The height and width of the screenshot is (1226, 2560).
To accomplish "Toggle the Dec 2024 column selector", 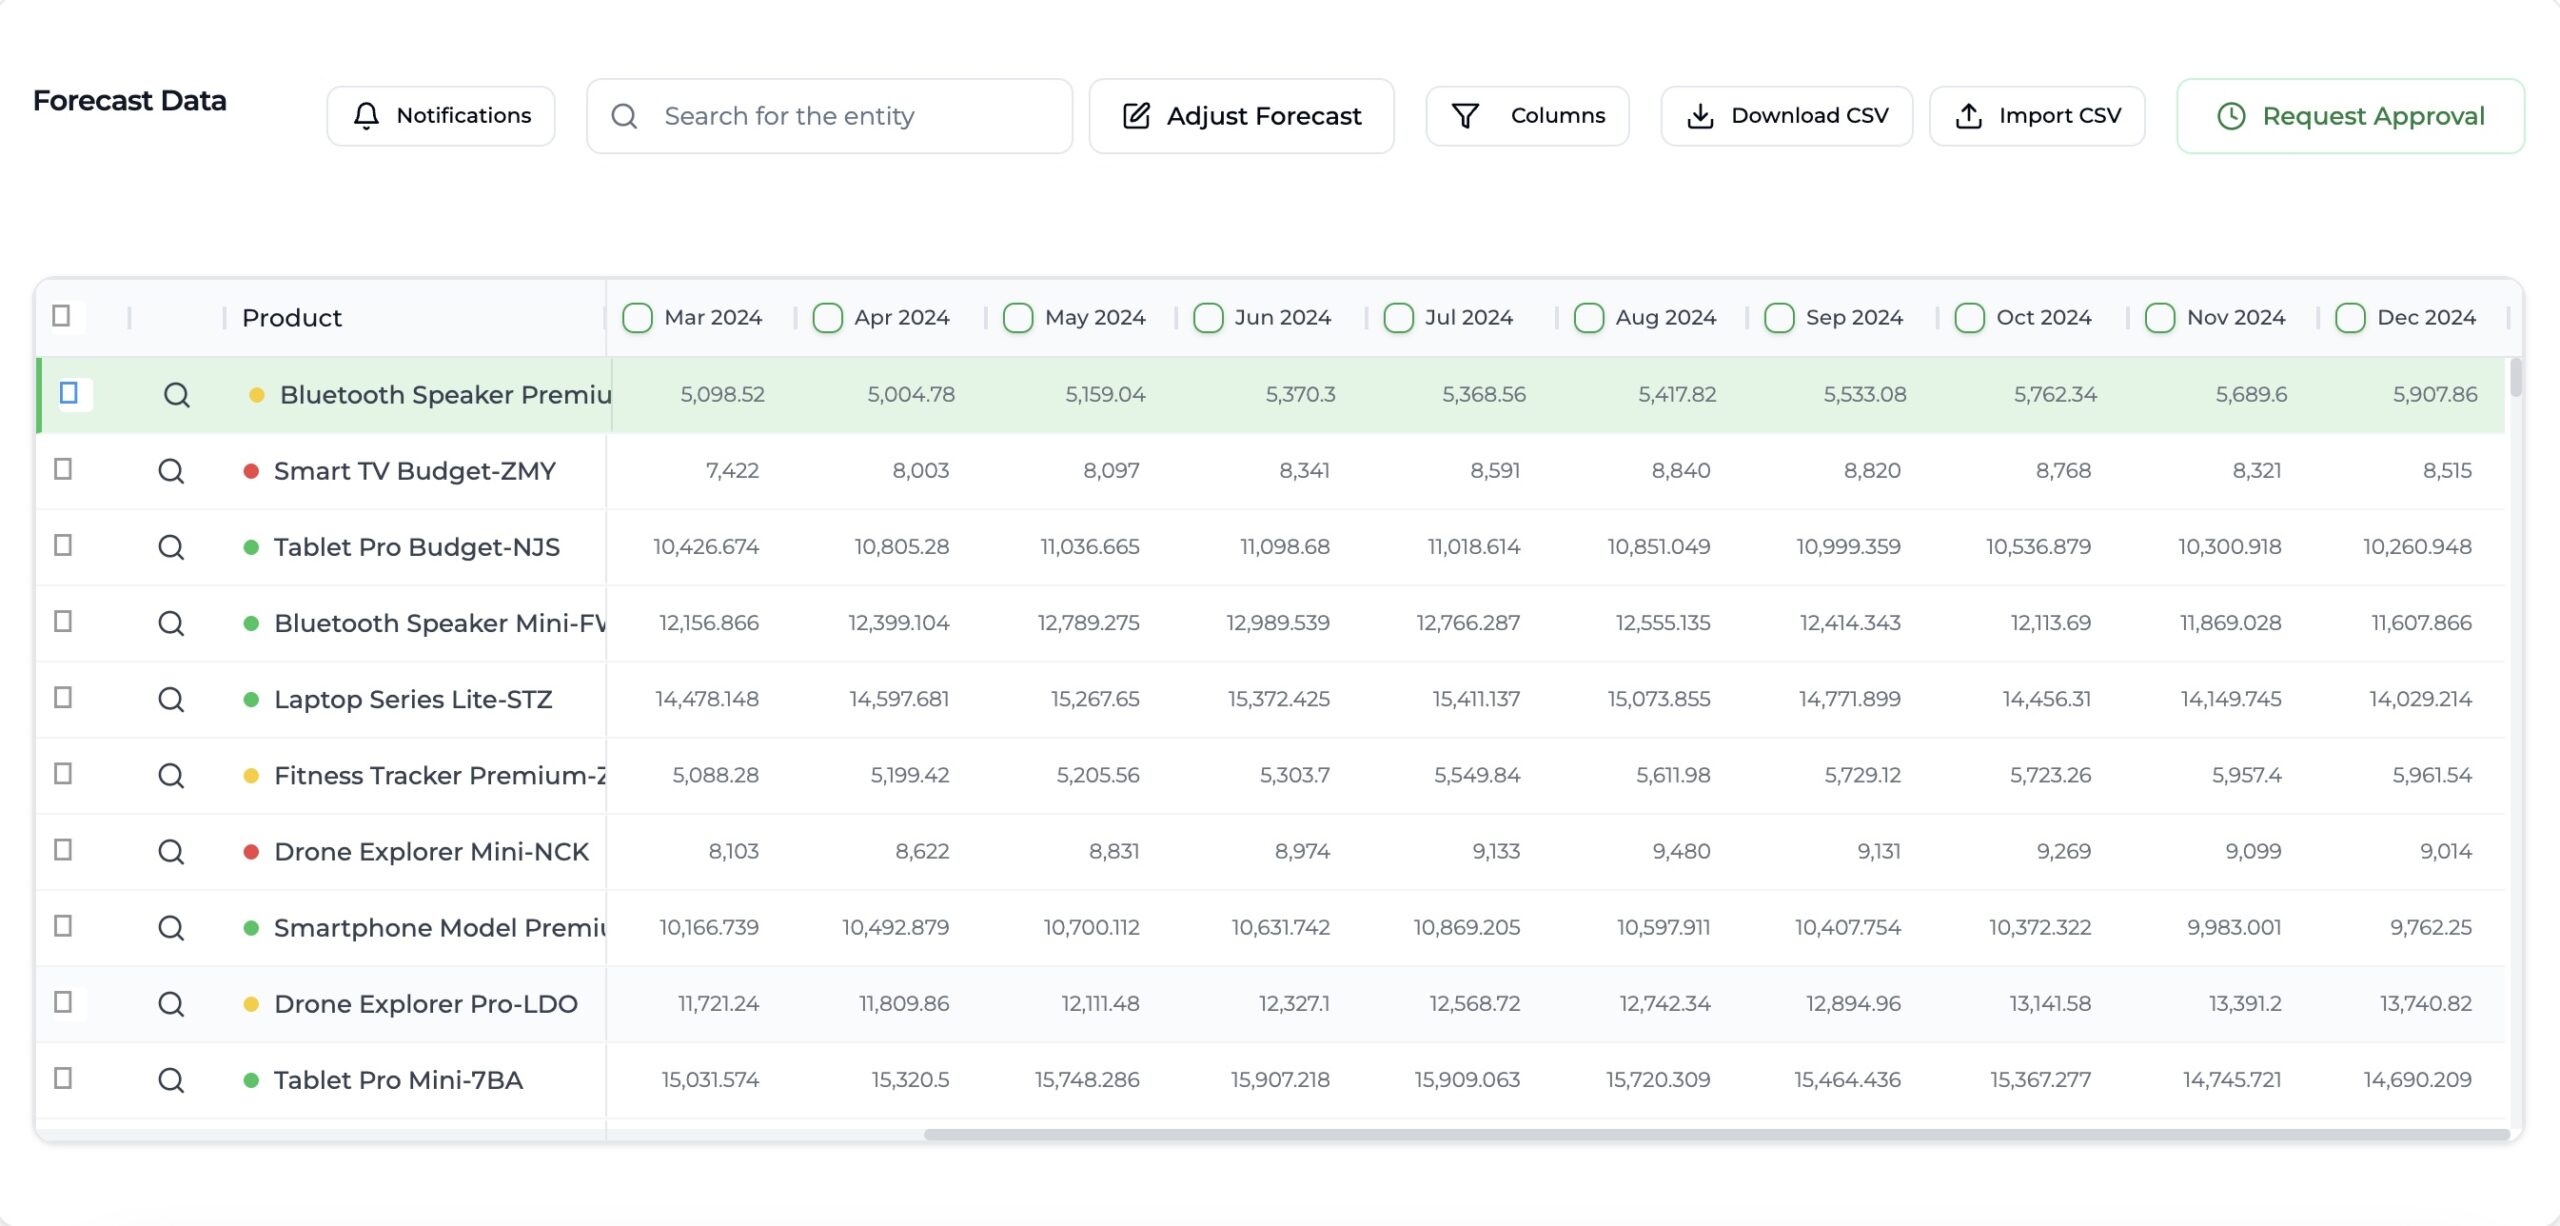I will coord(2349,318).
